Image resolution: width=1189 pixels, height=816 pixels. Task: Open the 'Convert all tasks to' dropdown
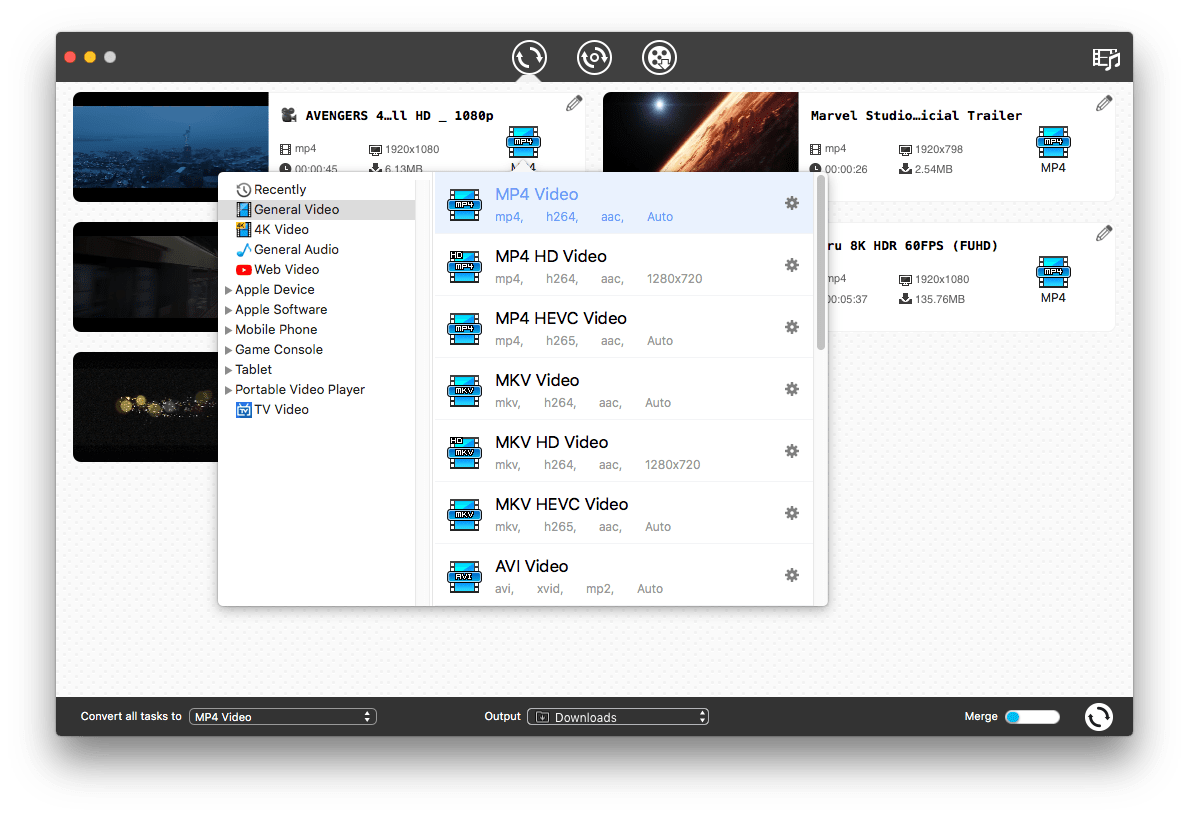click(283, 716)
